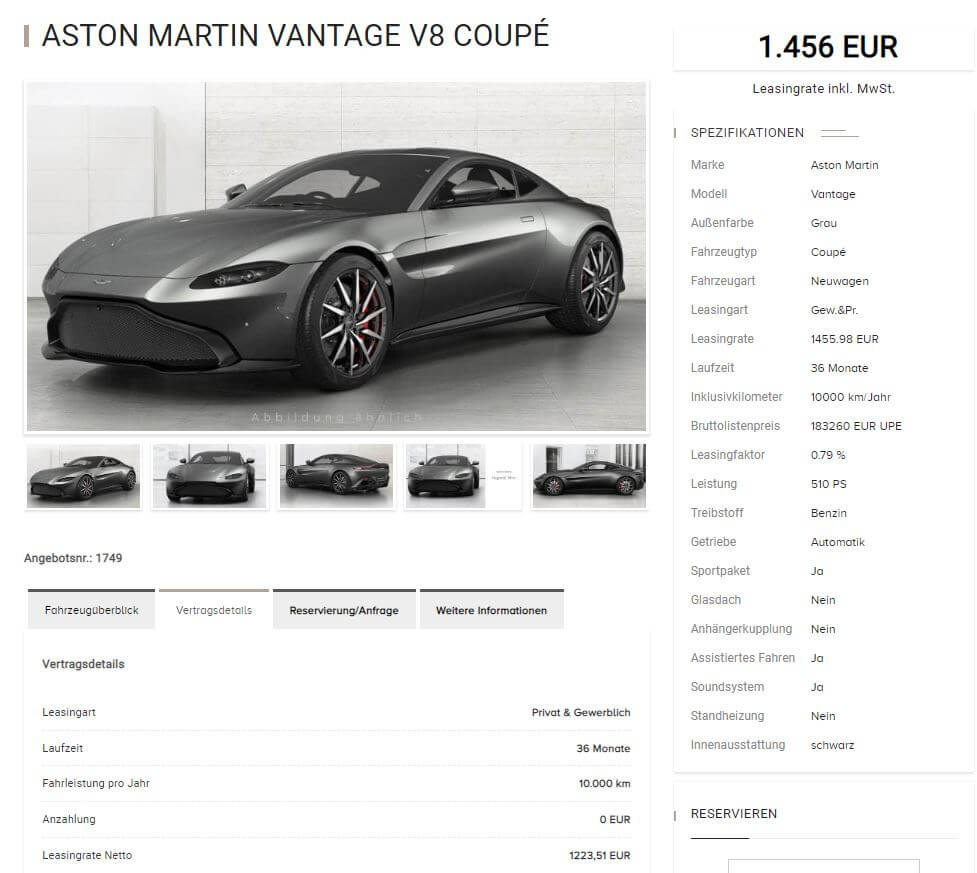This screenshot has height=873, width=977.
Task: Select the Weitere Informationen tab
Action: pyautogui.click(x=492, y=609)
